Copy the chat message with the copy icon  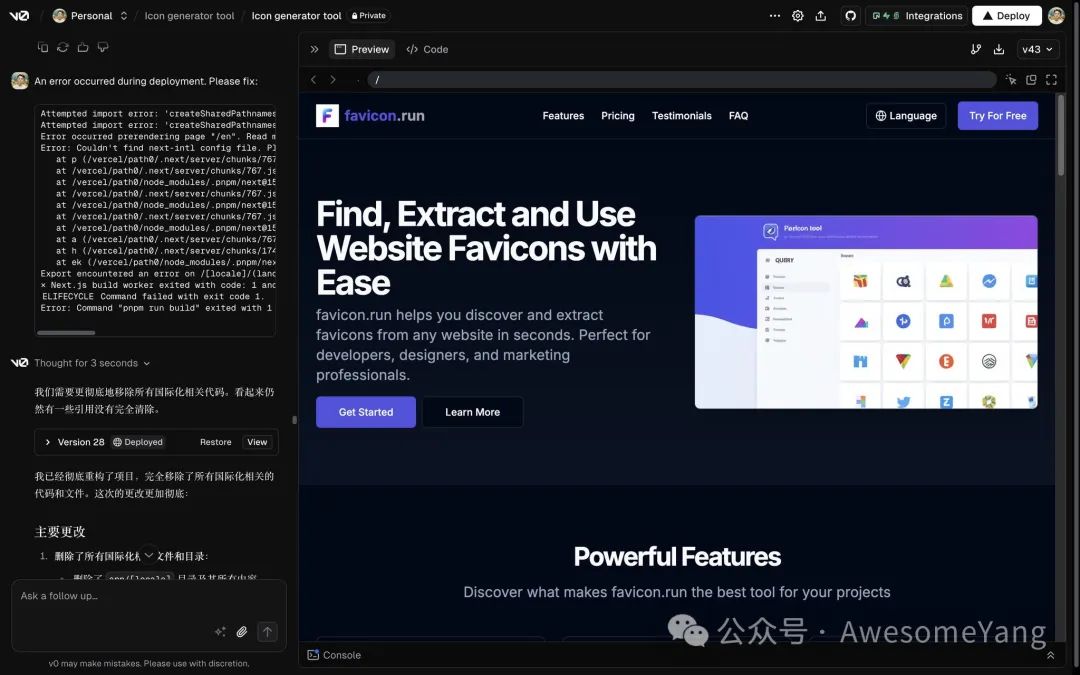pyautogui.click(x=43, y=47)
